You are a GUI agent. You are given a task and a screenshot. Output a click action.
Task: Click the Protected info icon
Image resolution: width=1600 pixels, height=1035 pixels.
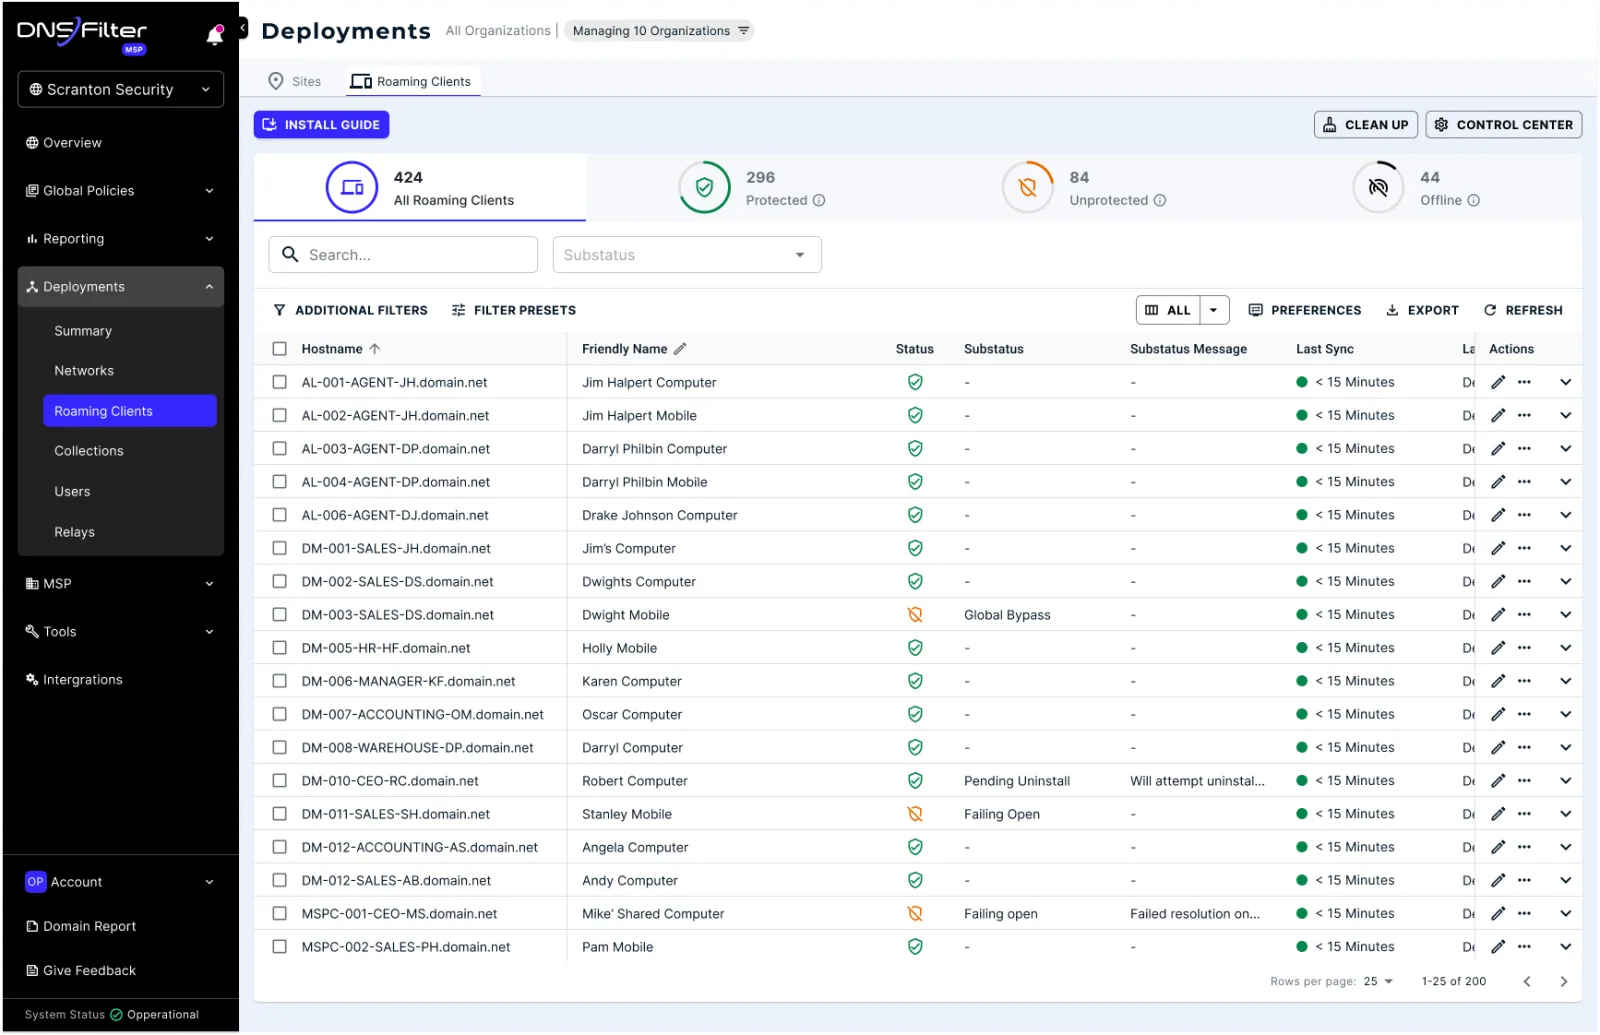[819, 200]
